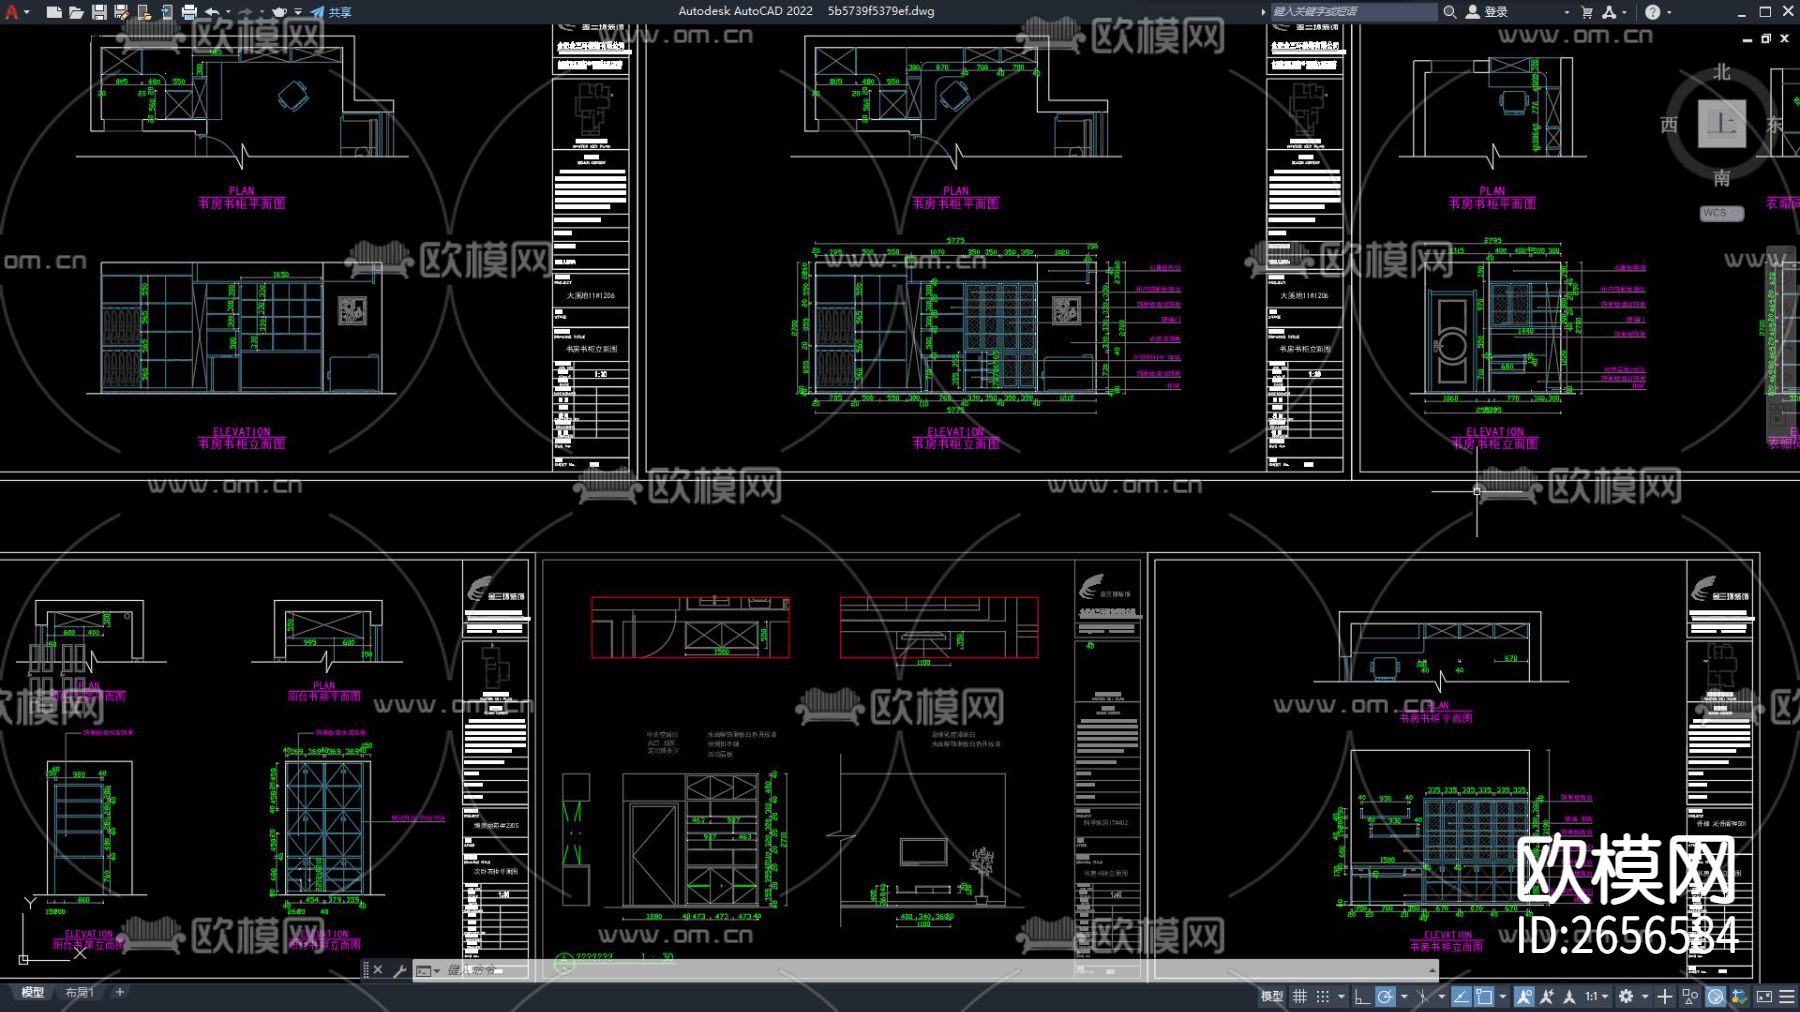The image size is (1800, 1012).
Task: Switch to the 模型 model tab
Action: click(33, 993)
